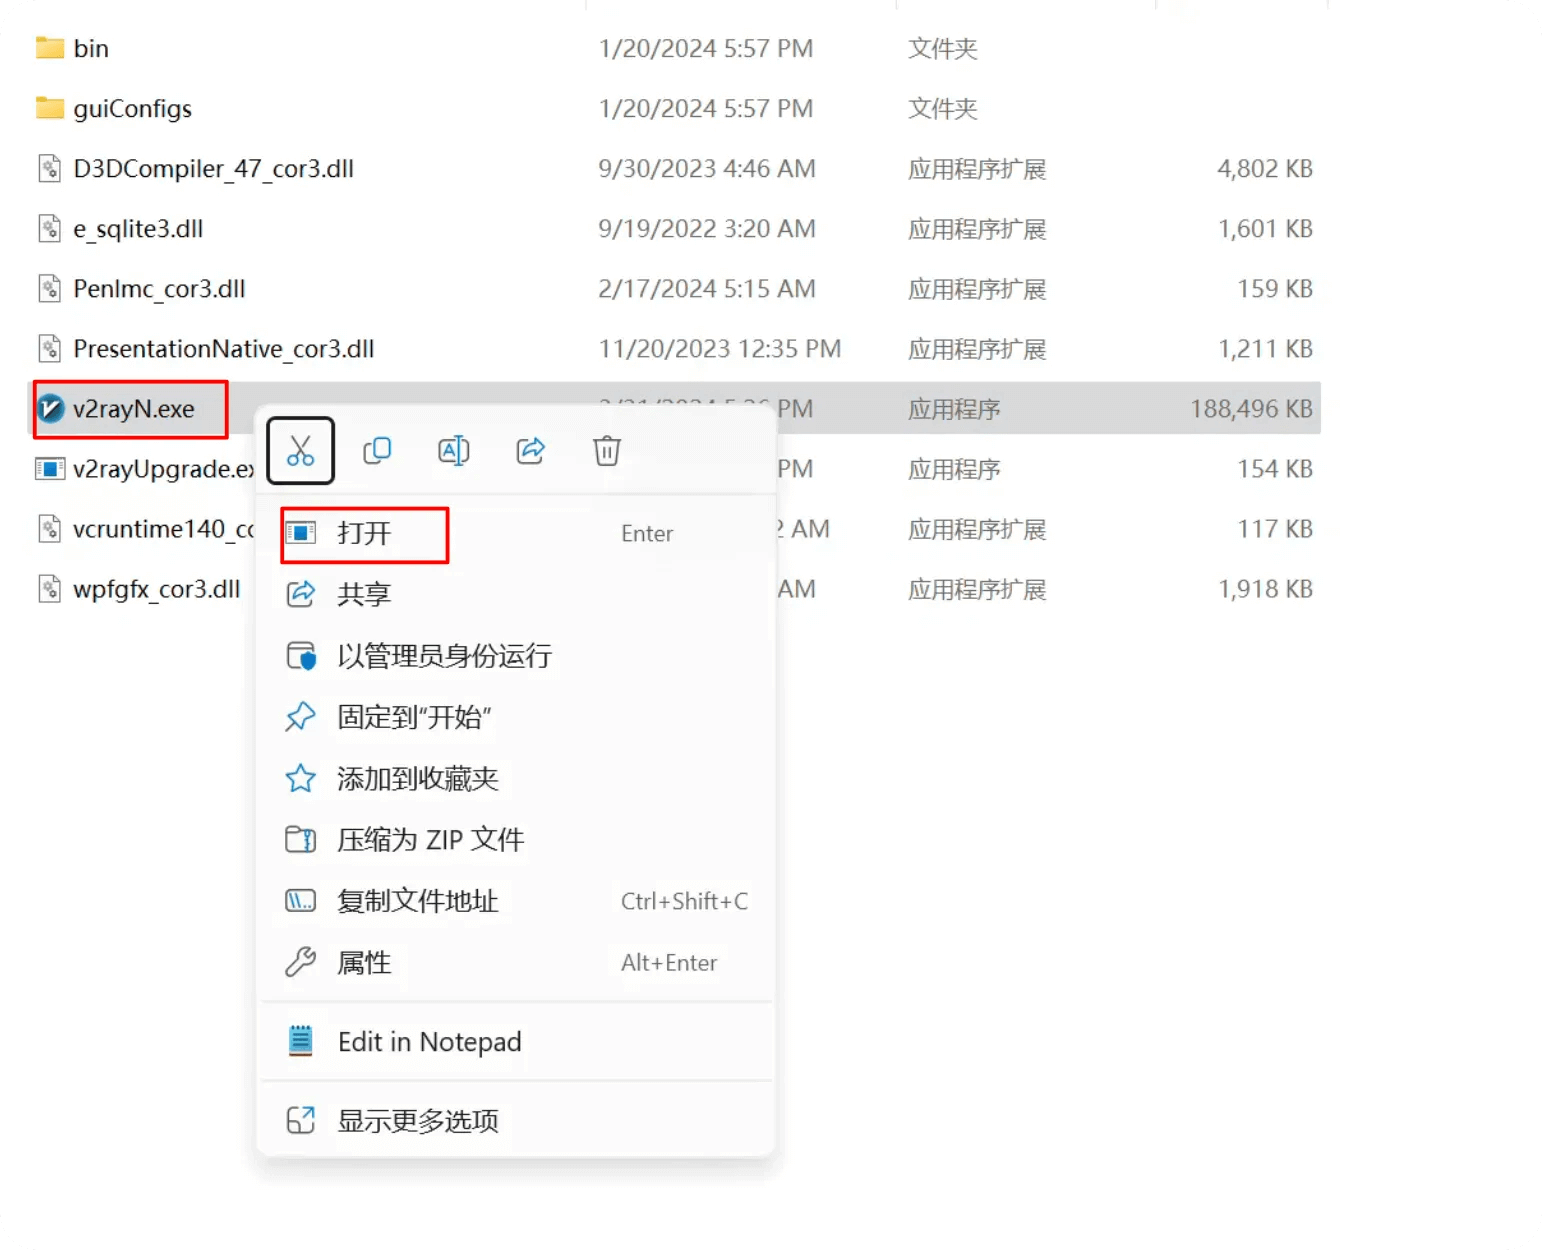Open v2rayN.exe properties

(x=364, y=962)
